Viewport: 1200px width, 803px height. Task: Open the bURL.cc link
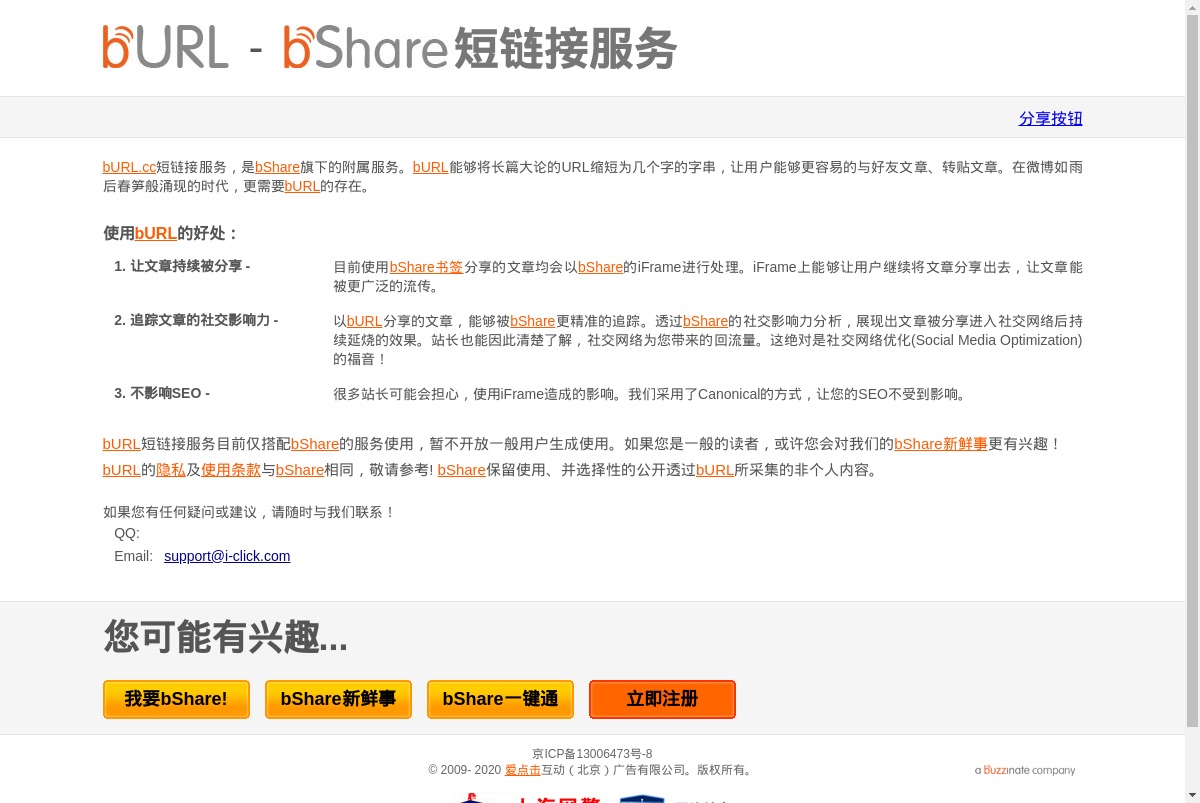[x=129, y=167]
